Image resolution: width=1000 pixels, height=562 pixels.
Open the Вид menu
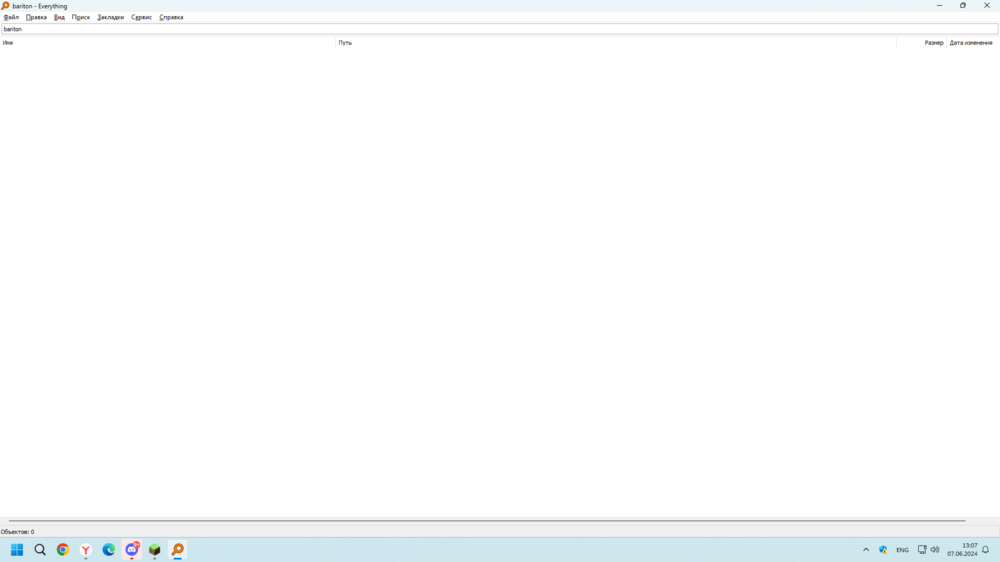(x=59, y=17)
